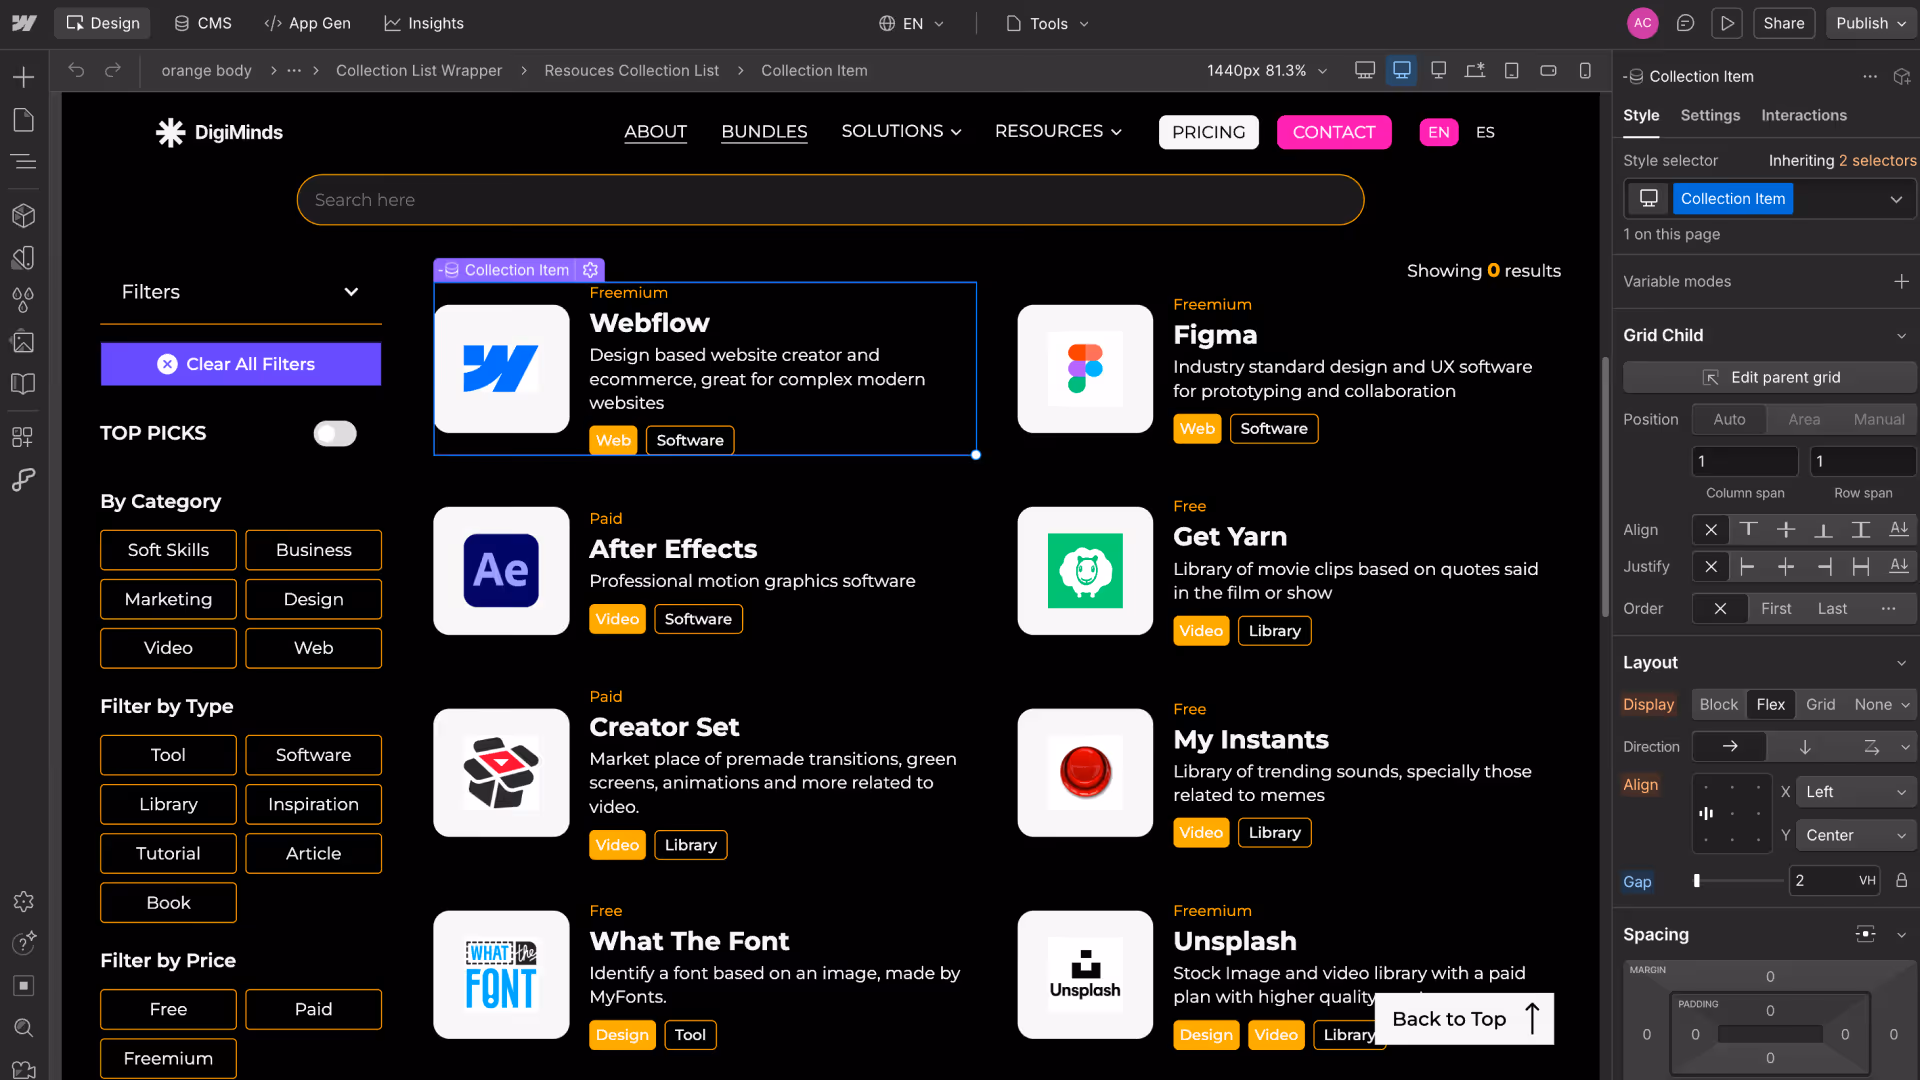Screen dimensions: 1920x1080
Task: Open the Components cube icon
Action: (x=24, y=215)
